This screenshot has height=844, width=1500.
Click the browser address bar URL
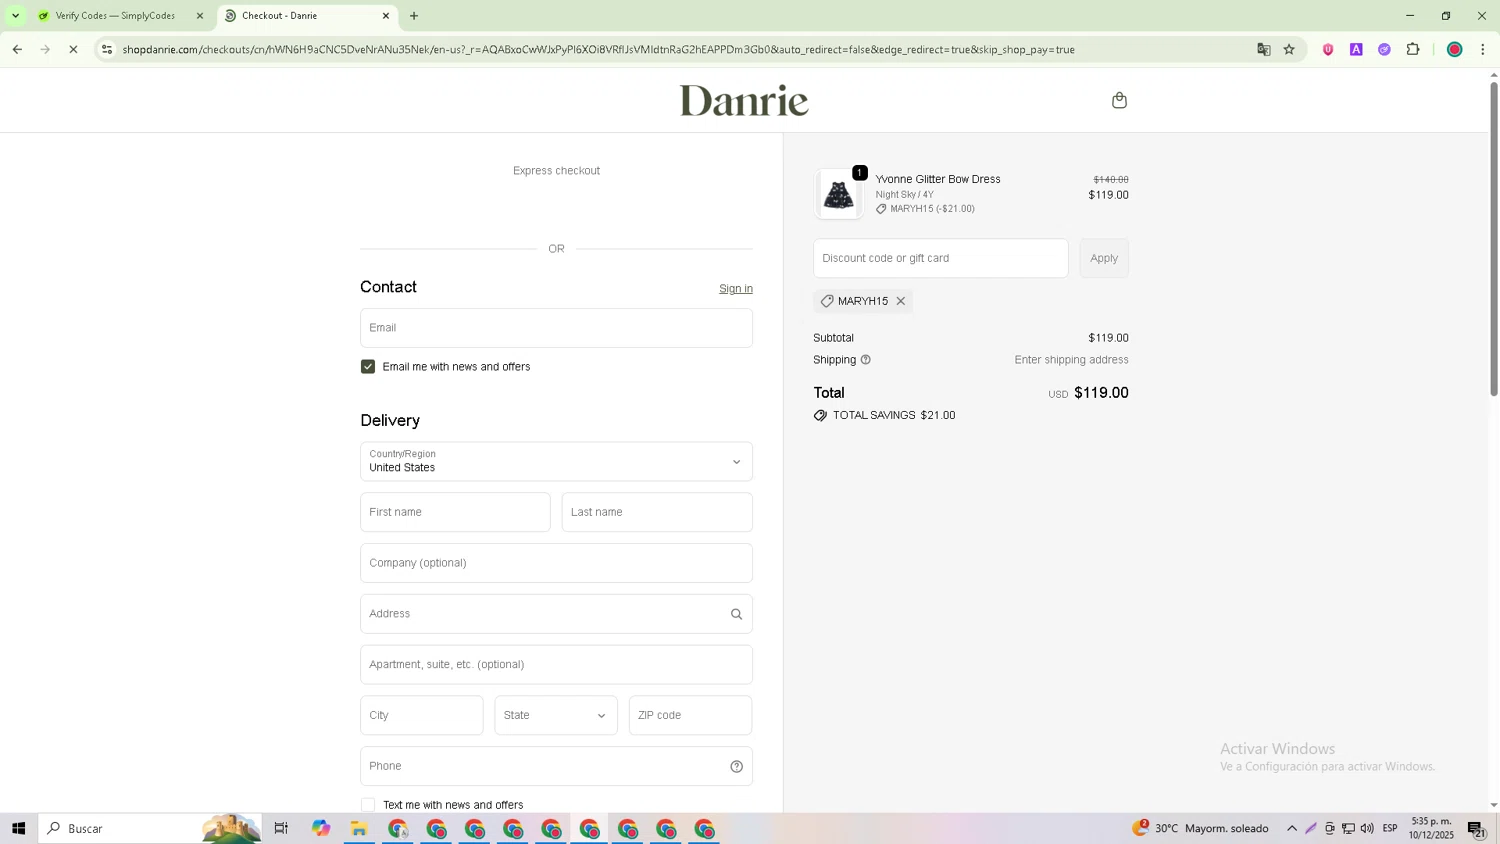click(598, 49)
